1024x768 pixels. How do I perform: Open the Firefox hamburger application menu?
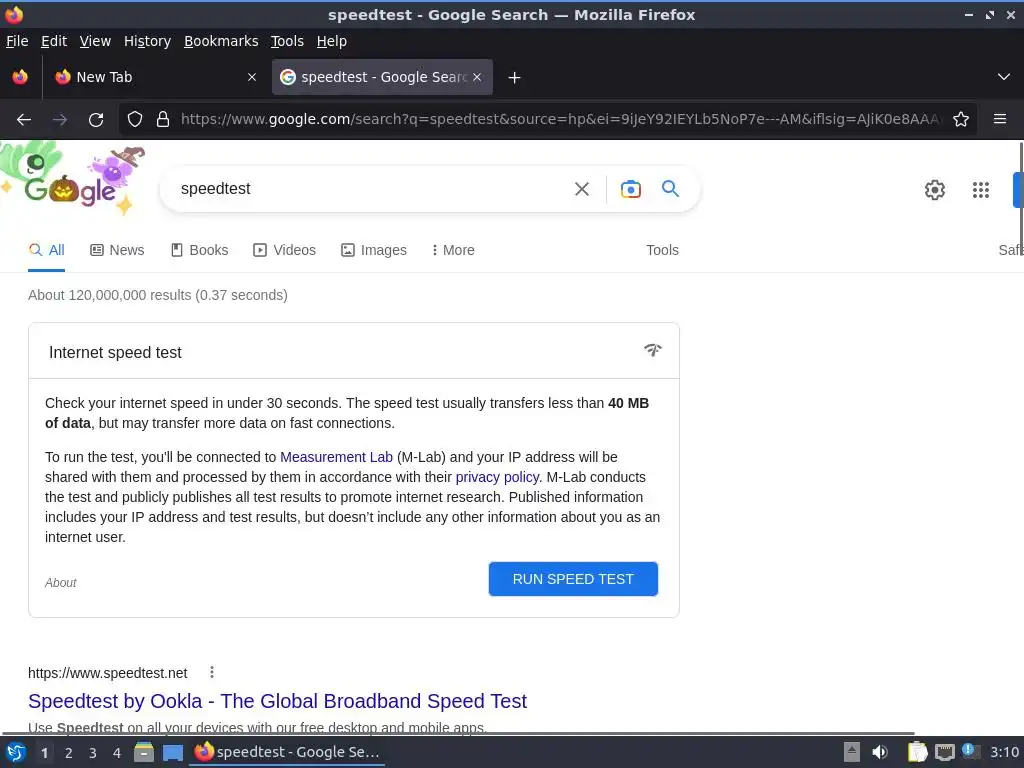click(x=999, y=119)
